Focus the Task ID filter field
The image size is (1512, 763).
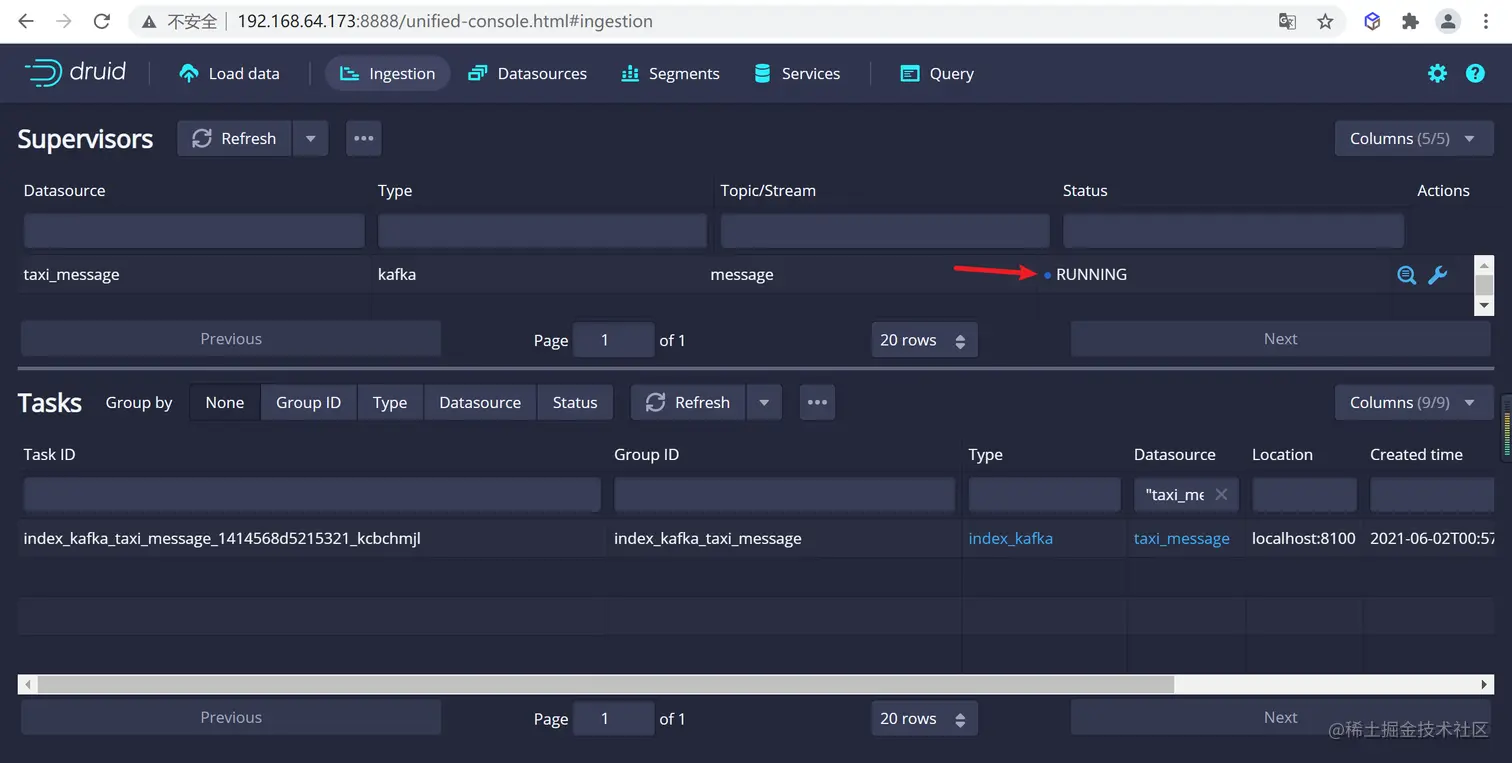pos(312,495)
